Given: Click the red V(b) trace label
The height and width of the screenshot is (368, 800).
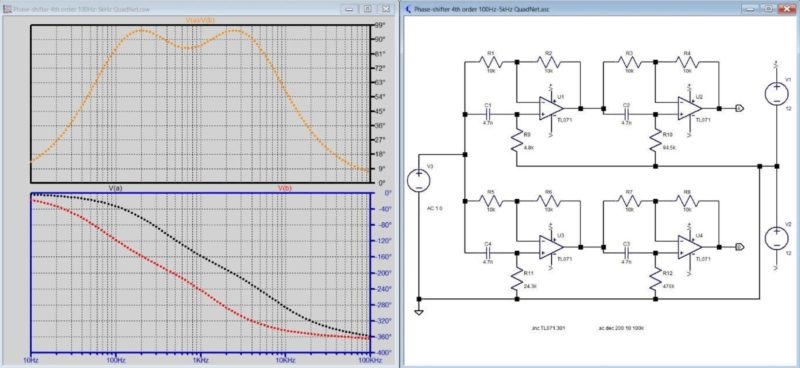Looking at the screenshot, I should coord(285,188).
